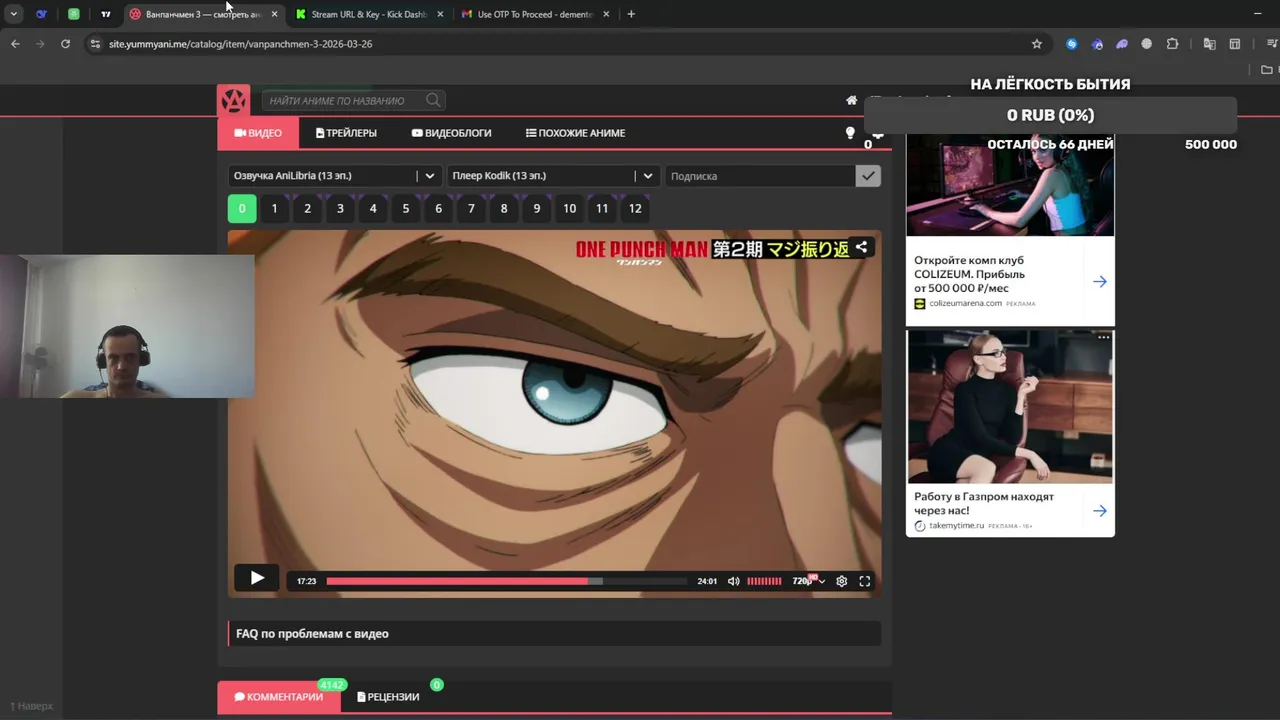This screenshot has width=1280, height=720.
Task: Expand FAQ по проблемам с видео
Action: click(554, 633)
